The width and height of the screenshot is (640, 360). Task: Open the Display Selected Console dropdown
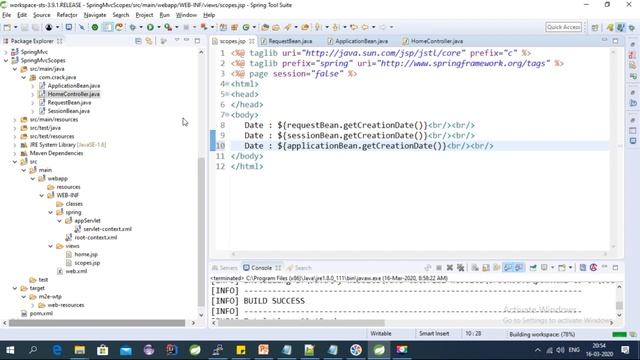(x=553, y=268)
